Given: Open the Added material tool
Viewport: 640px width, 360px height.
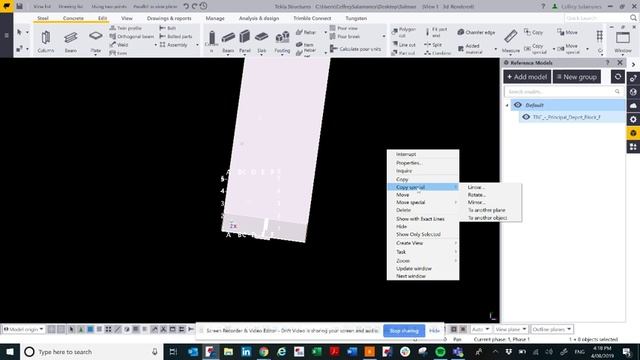Looking at the screenshot, I should click(x=469, y=49).
